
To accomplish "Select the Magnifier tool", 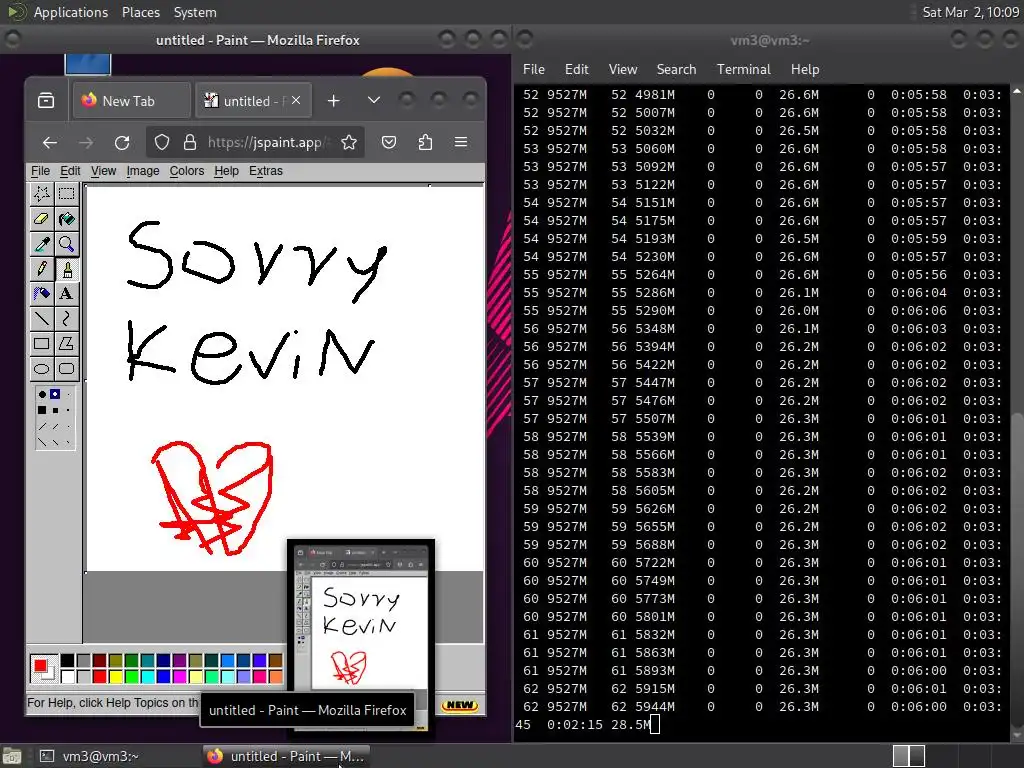I will point(66,244).
